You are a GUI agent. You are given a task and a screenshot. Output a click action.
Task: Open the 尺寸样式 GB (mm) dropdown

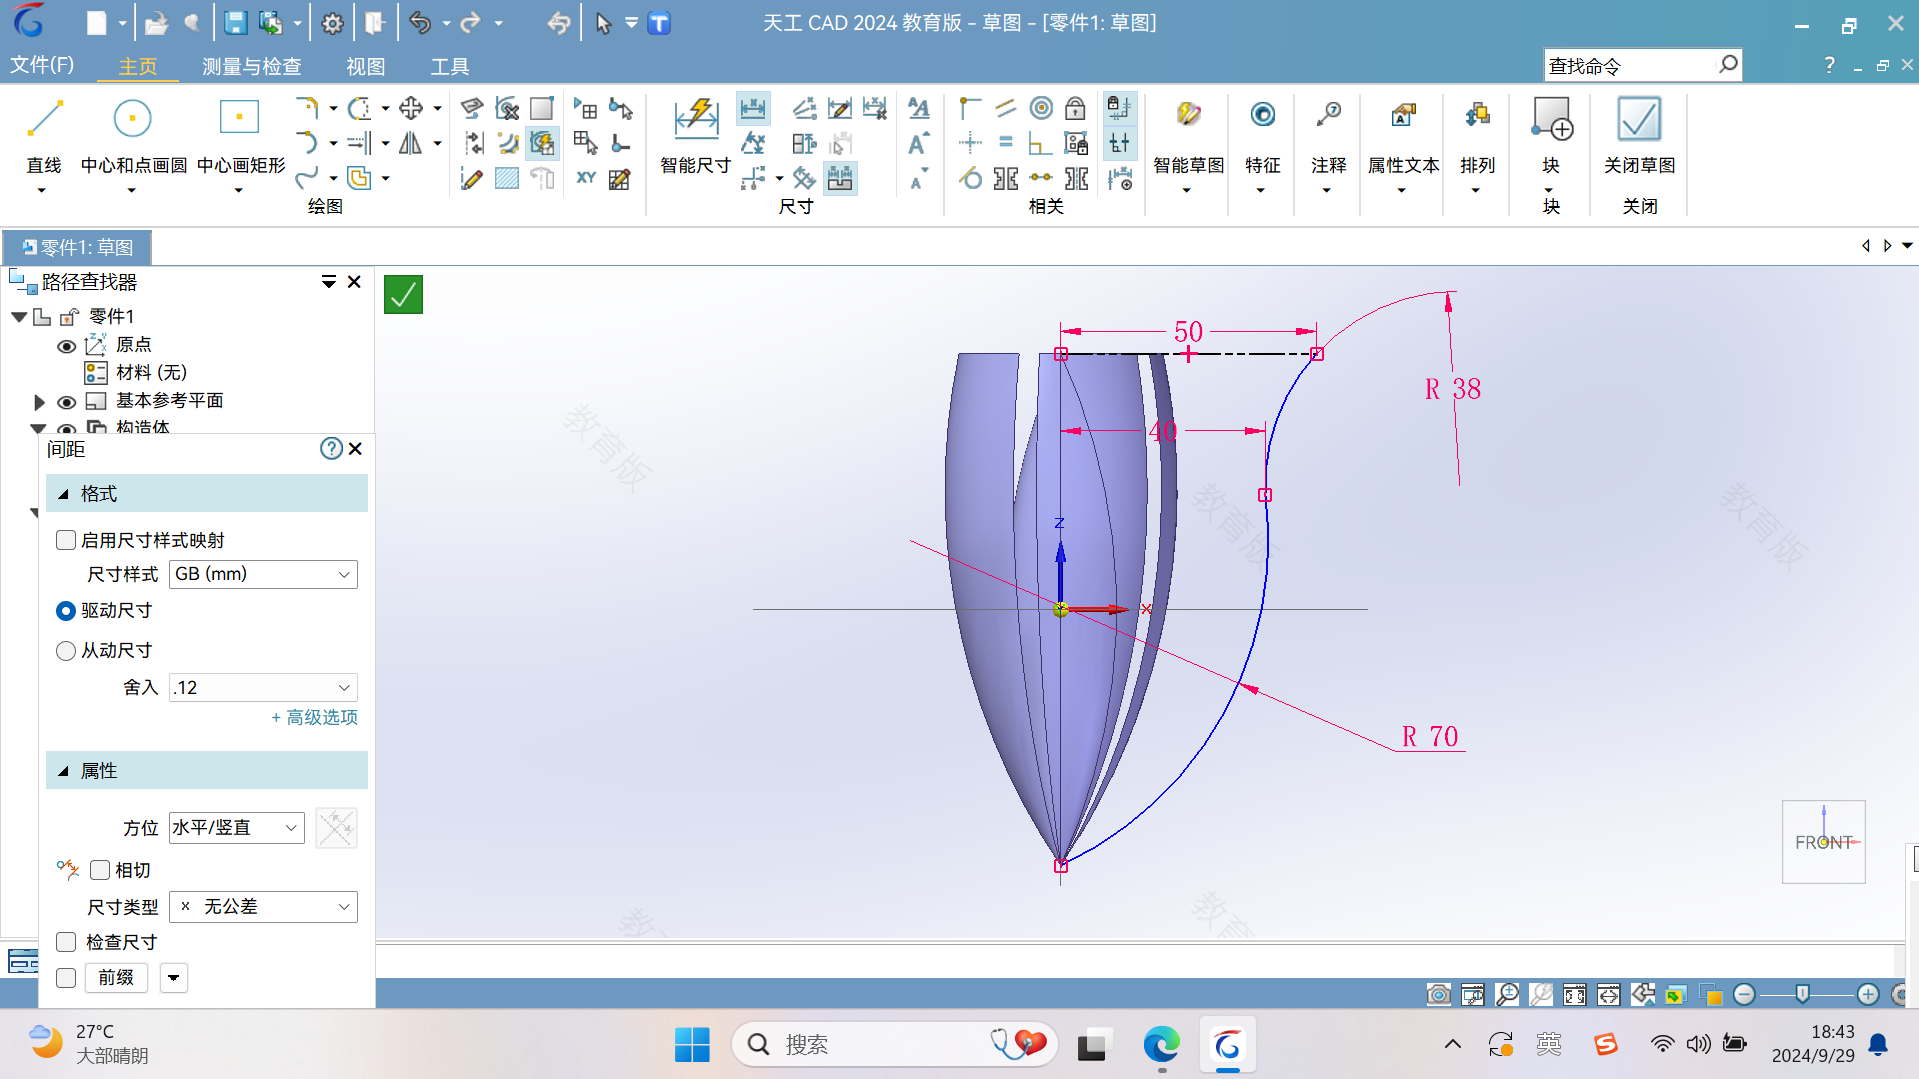coord(263,574)
